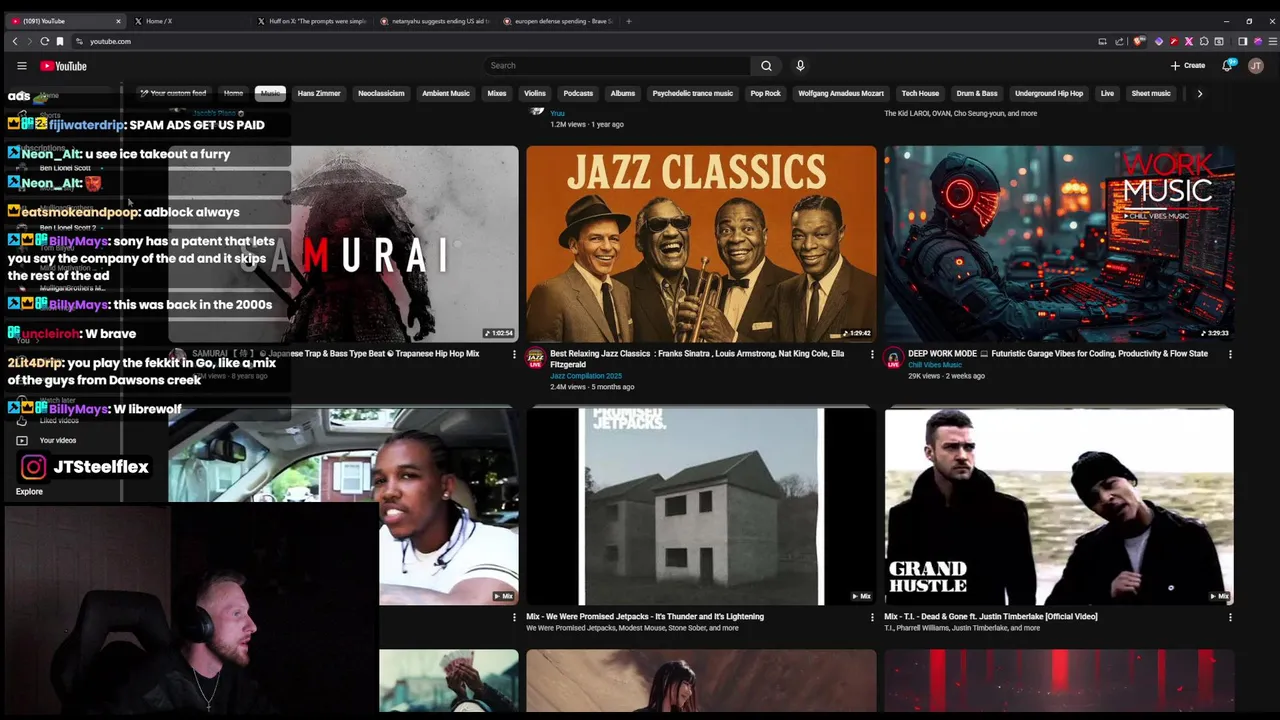Screen dimensions: 1280x720
Task: Open the YouTube hamburger guide menu
Action: coord(22,66)
